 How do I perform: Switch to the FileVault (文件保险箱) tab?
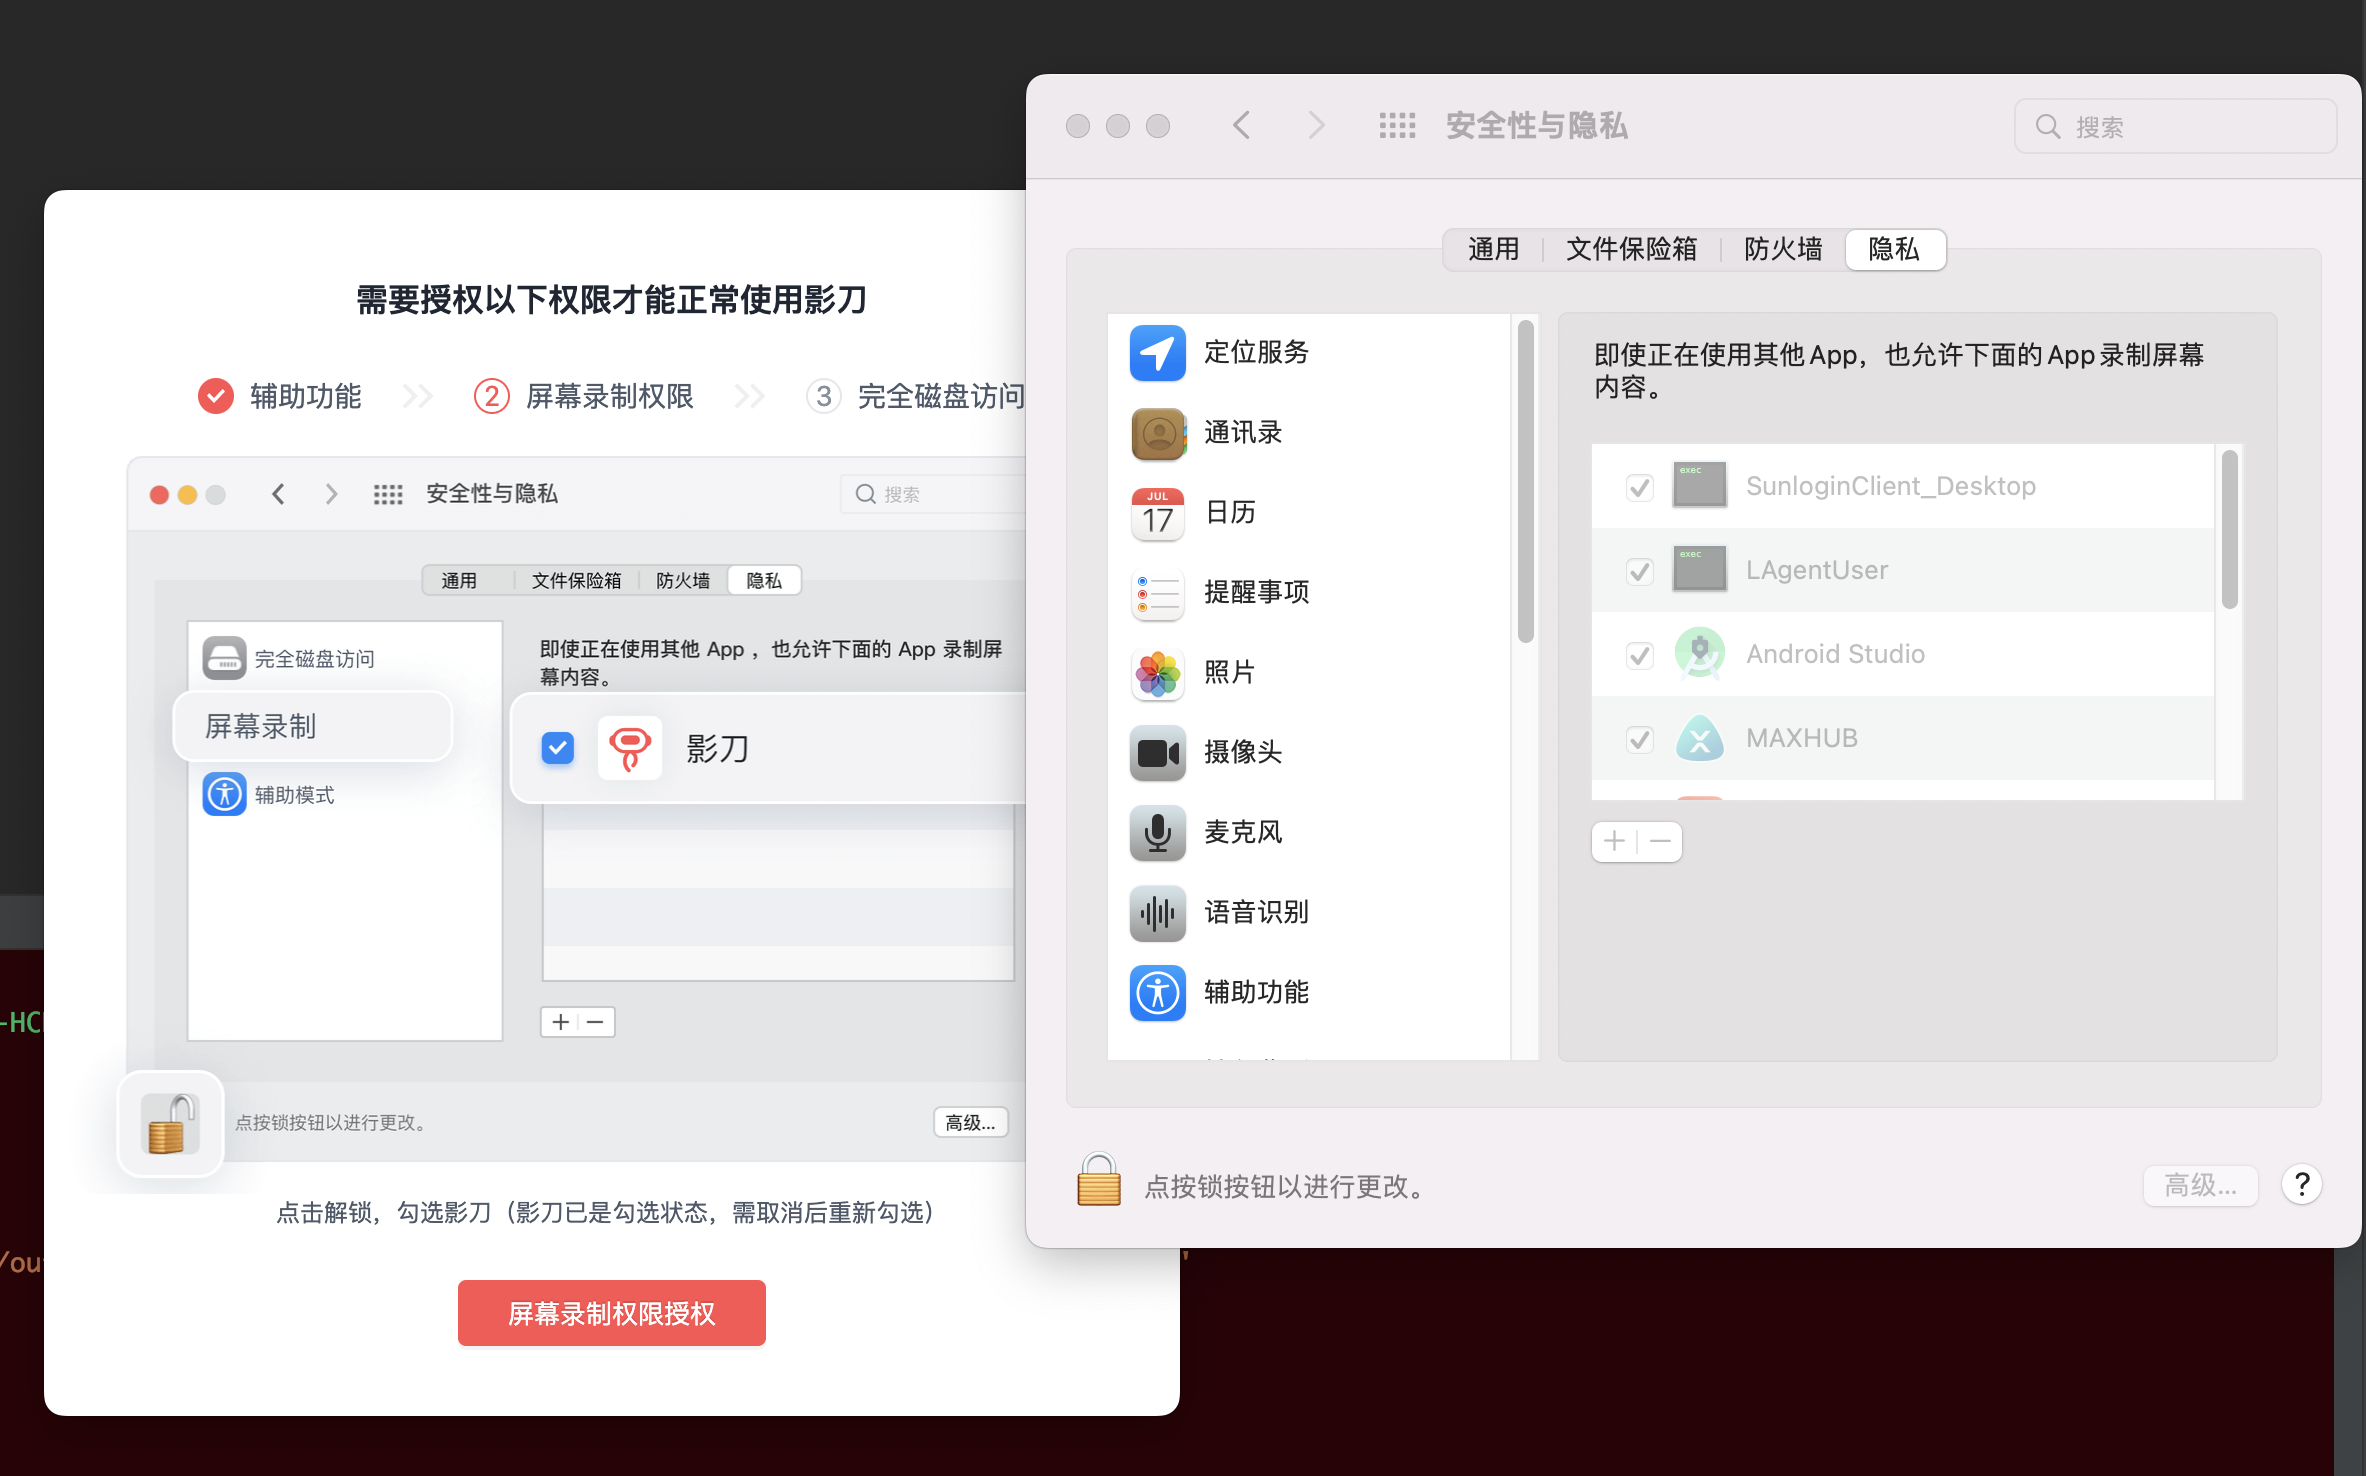click(1631, 249)
